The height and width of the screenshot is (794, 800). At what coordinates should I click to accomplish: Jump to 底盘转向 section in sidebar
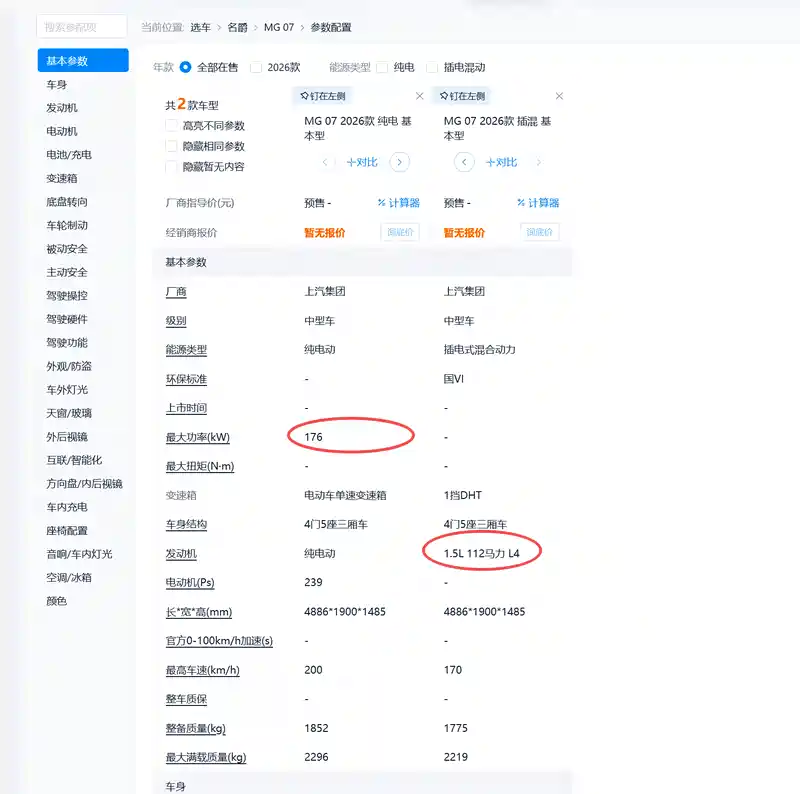pyautogui.click(x=67, y=202)
